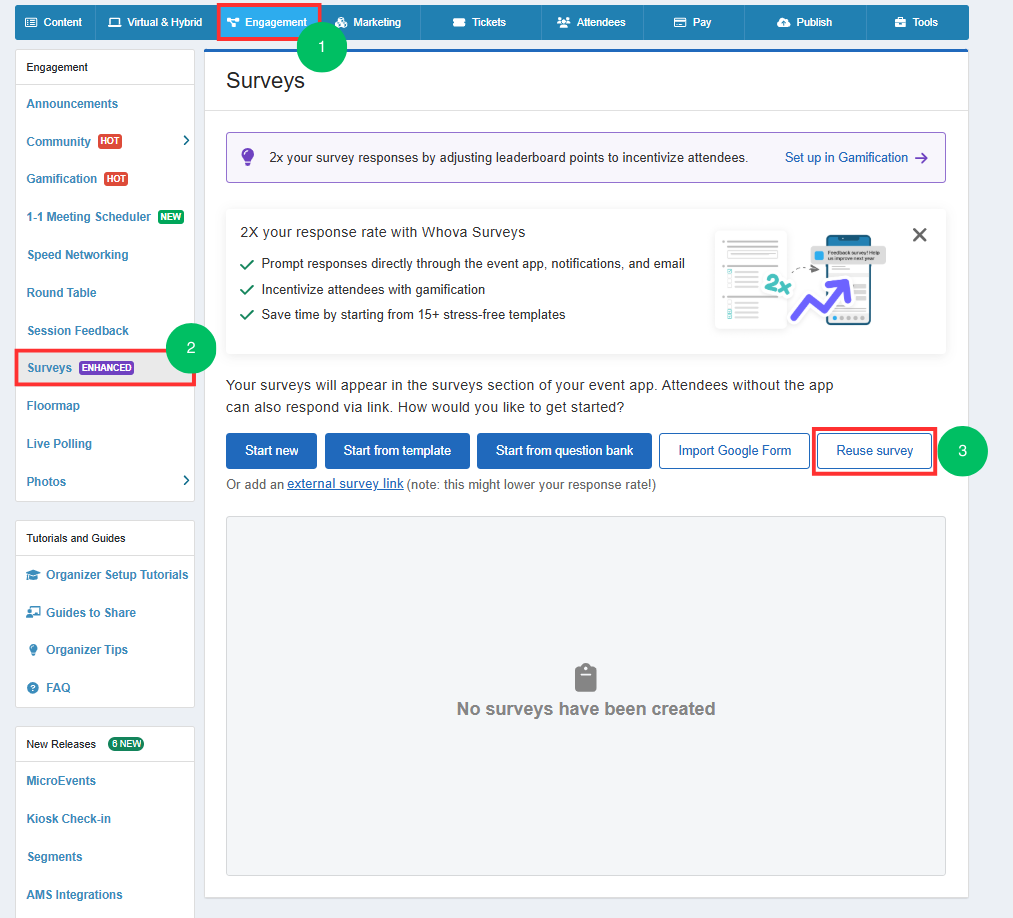Open Kiosk Check-in link

[68, 819]
